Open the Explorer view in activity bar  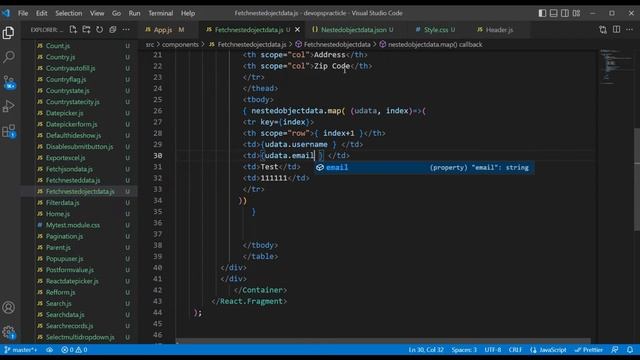[x=9, y=33]
